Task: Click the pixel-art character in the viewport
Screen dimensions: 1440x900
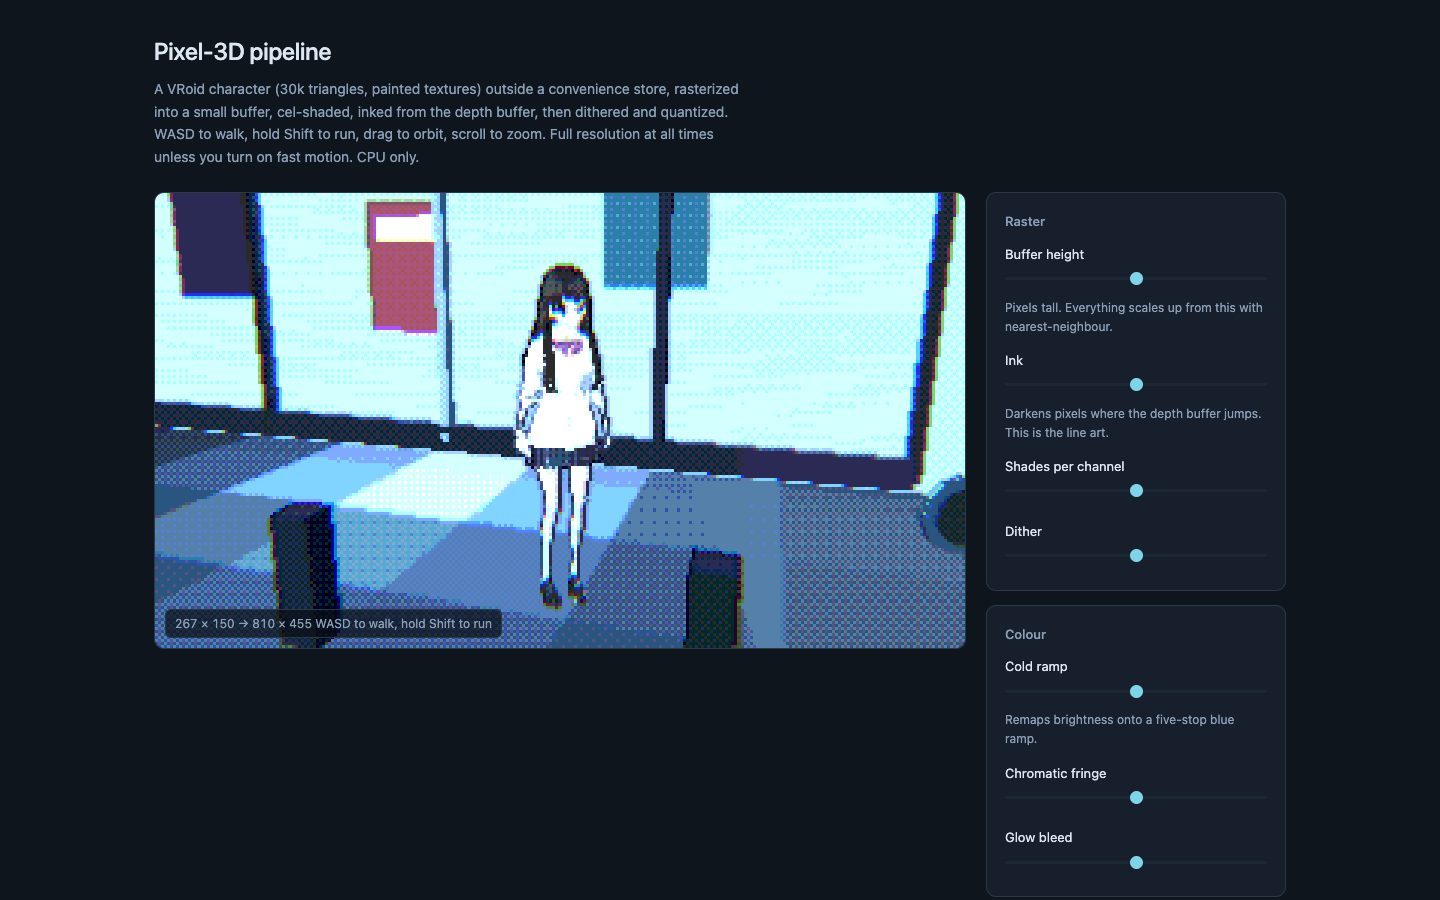Action: click(563, 435)
